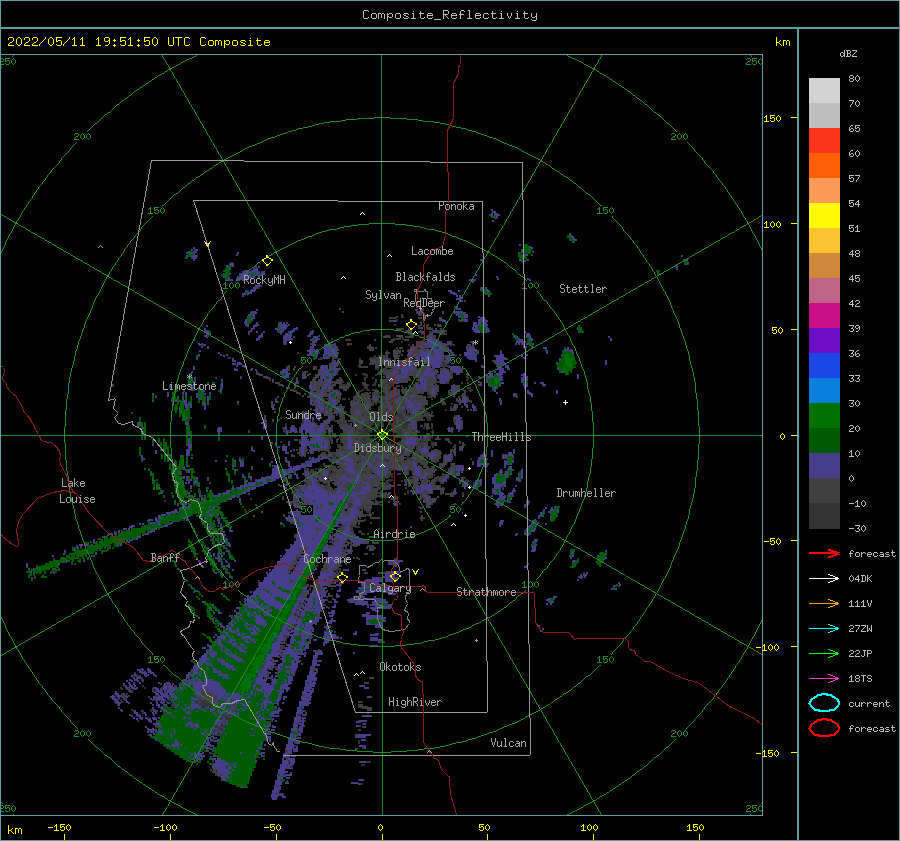Image resolution: width=900 pixels, height=841 pixels.
Task: Click the white 04DK arrow icon
Action: (x=824, y=579)
